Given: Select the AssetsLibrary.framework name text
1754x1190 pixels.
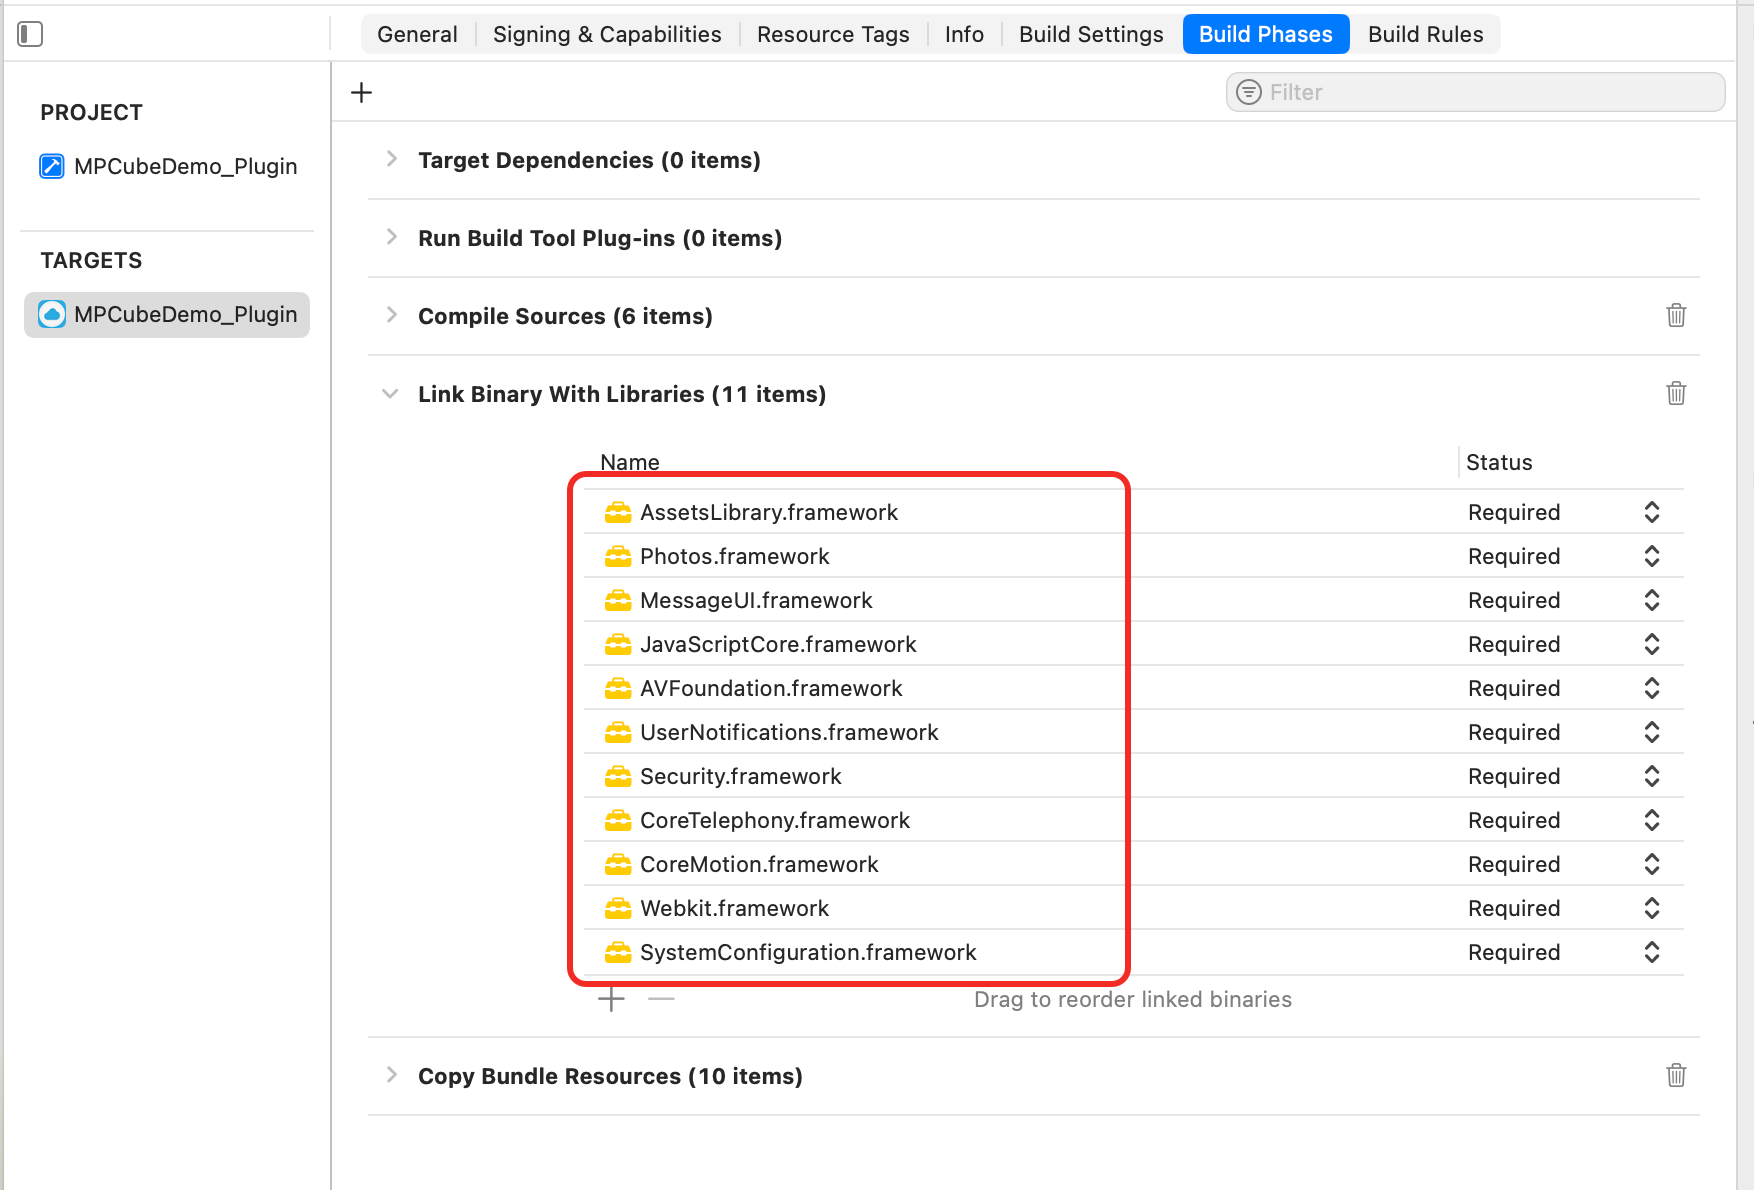Looking at the screenshot, I should tap(769, 512).
